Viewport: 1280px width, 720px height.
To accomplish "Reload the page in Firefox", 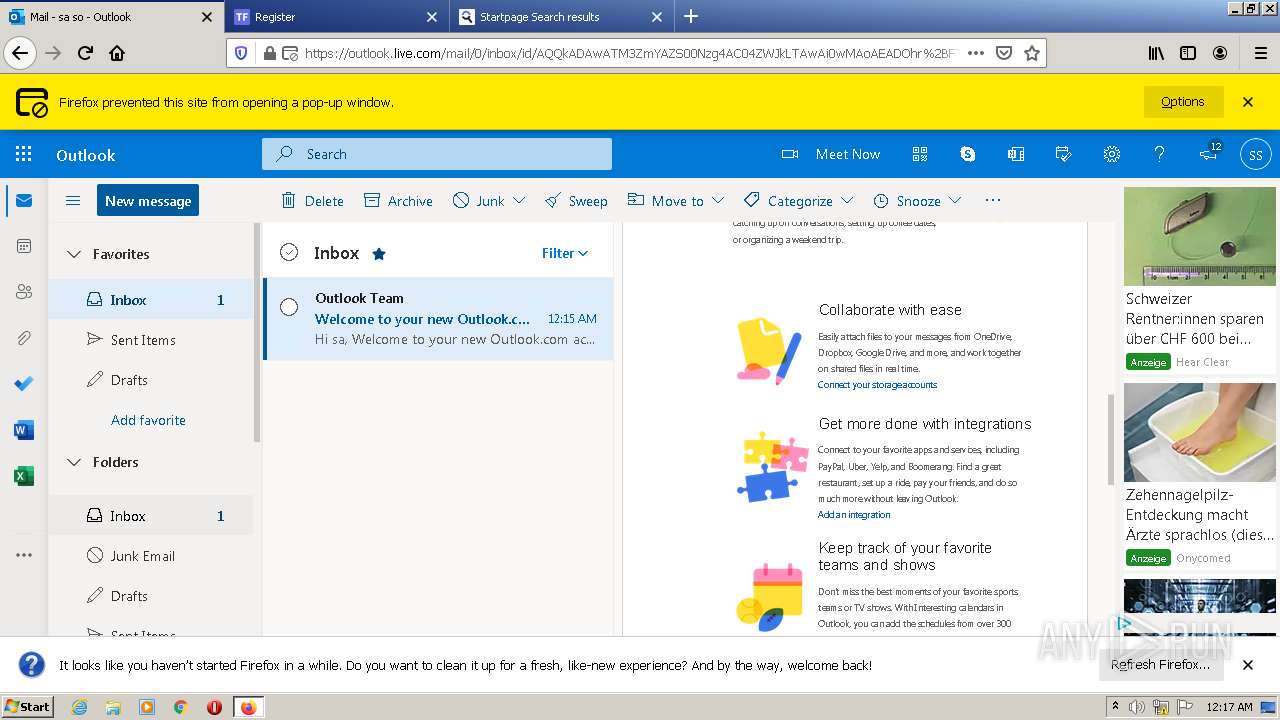I will pyautogui.click(x=85, y=53).
